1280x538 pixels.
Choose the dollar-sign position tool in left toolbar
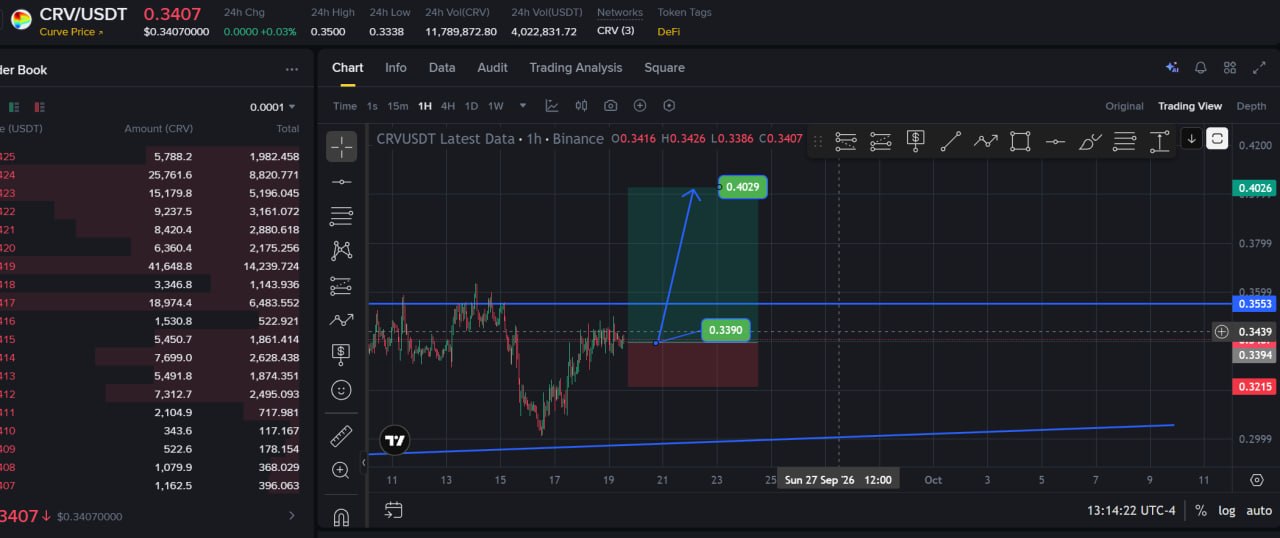(342, 353)
